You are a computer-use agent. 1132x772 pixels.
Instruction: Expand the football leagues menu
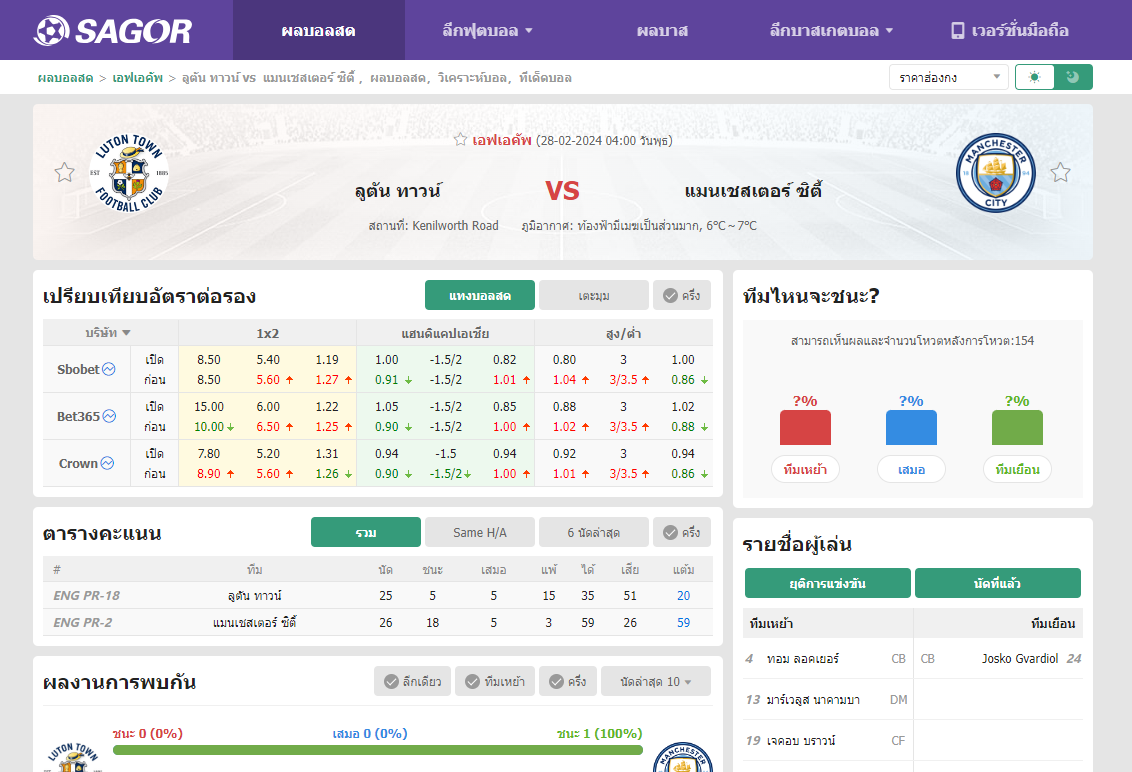click(x=487, y=30)
